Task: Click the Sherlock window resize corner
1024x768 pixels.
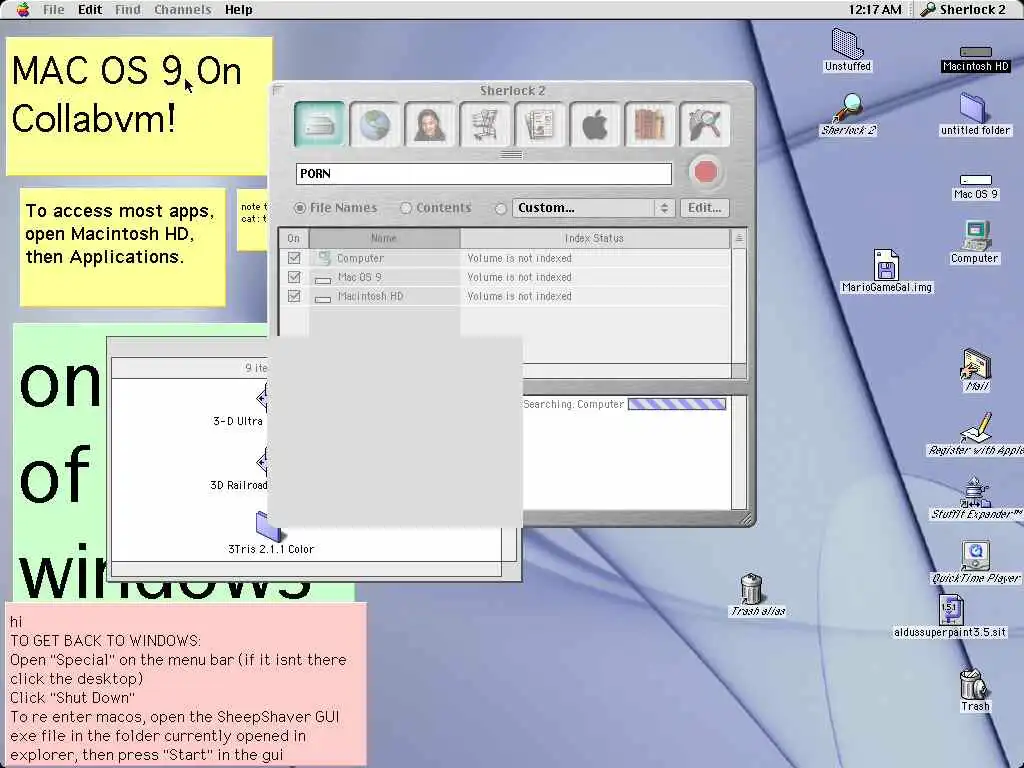Action: tap(746, 519)
